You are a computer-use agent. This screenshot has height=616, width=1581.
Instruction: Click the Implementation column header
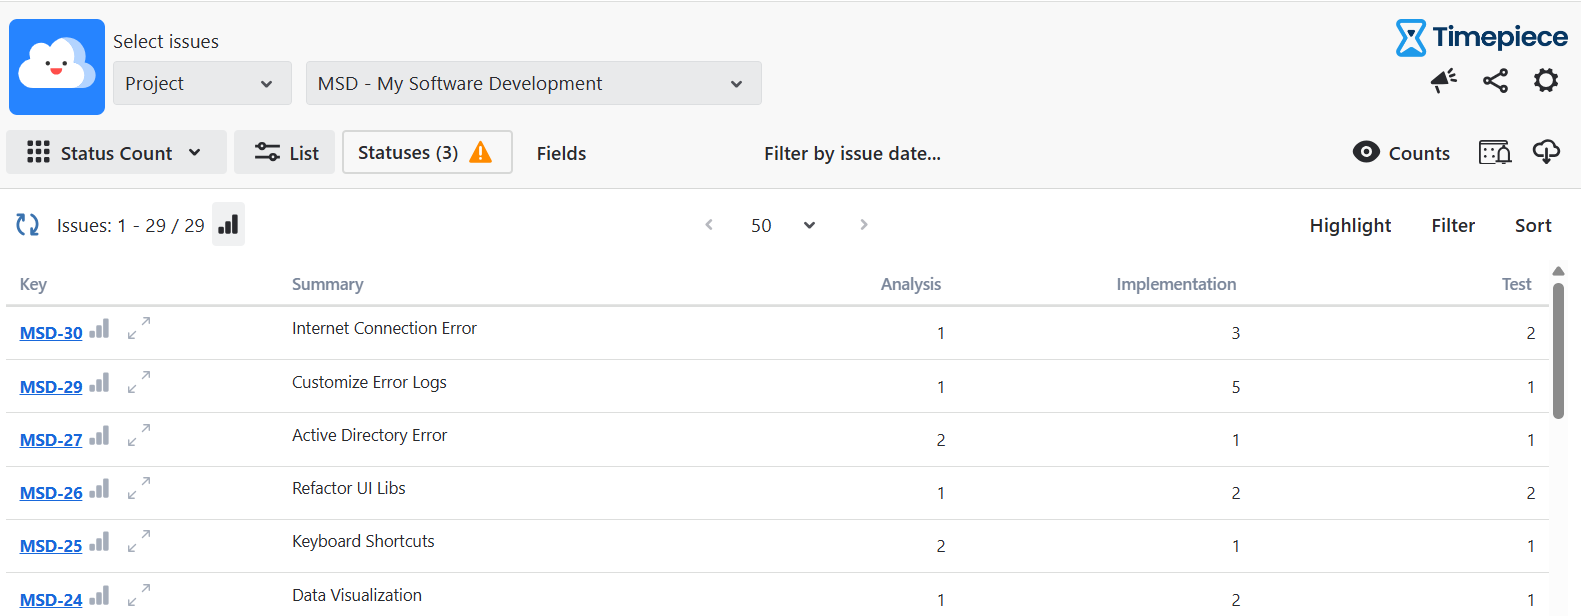pyautogui.click(x=1176, y=284)
